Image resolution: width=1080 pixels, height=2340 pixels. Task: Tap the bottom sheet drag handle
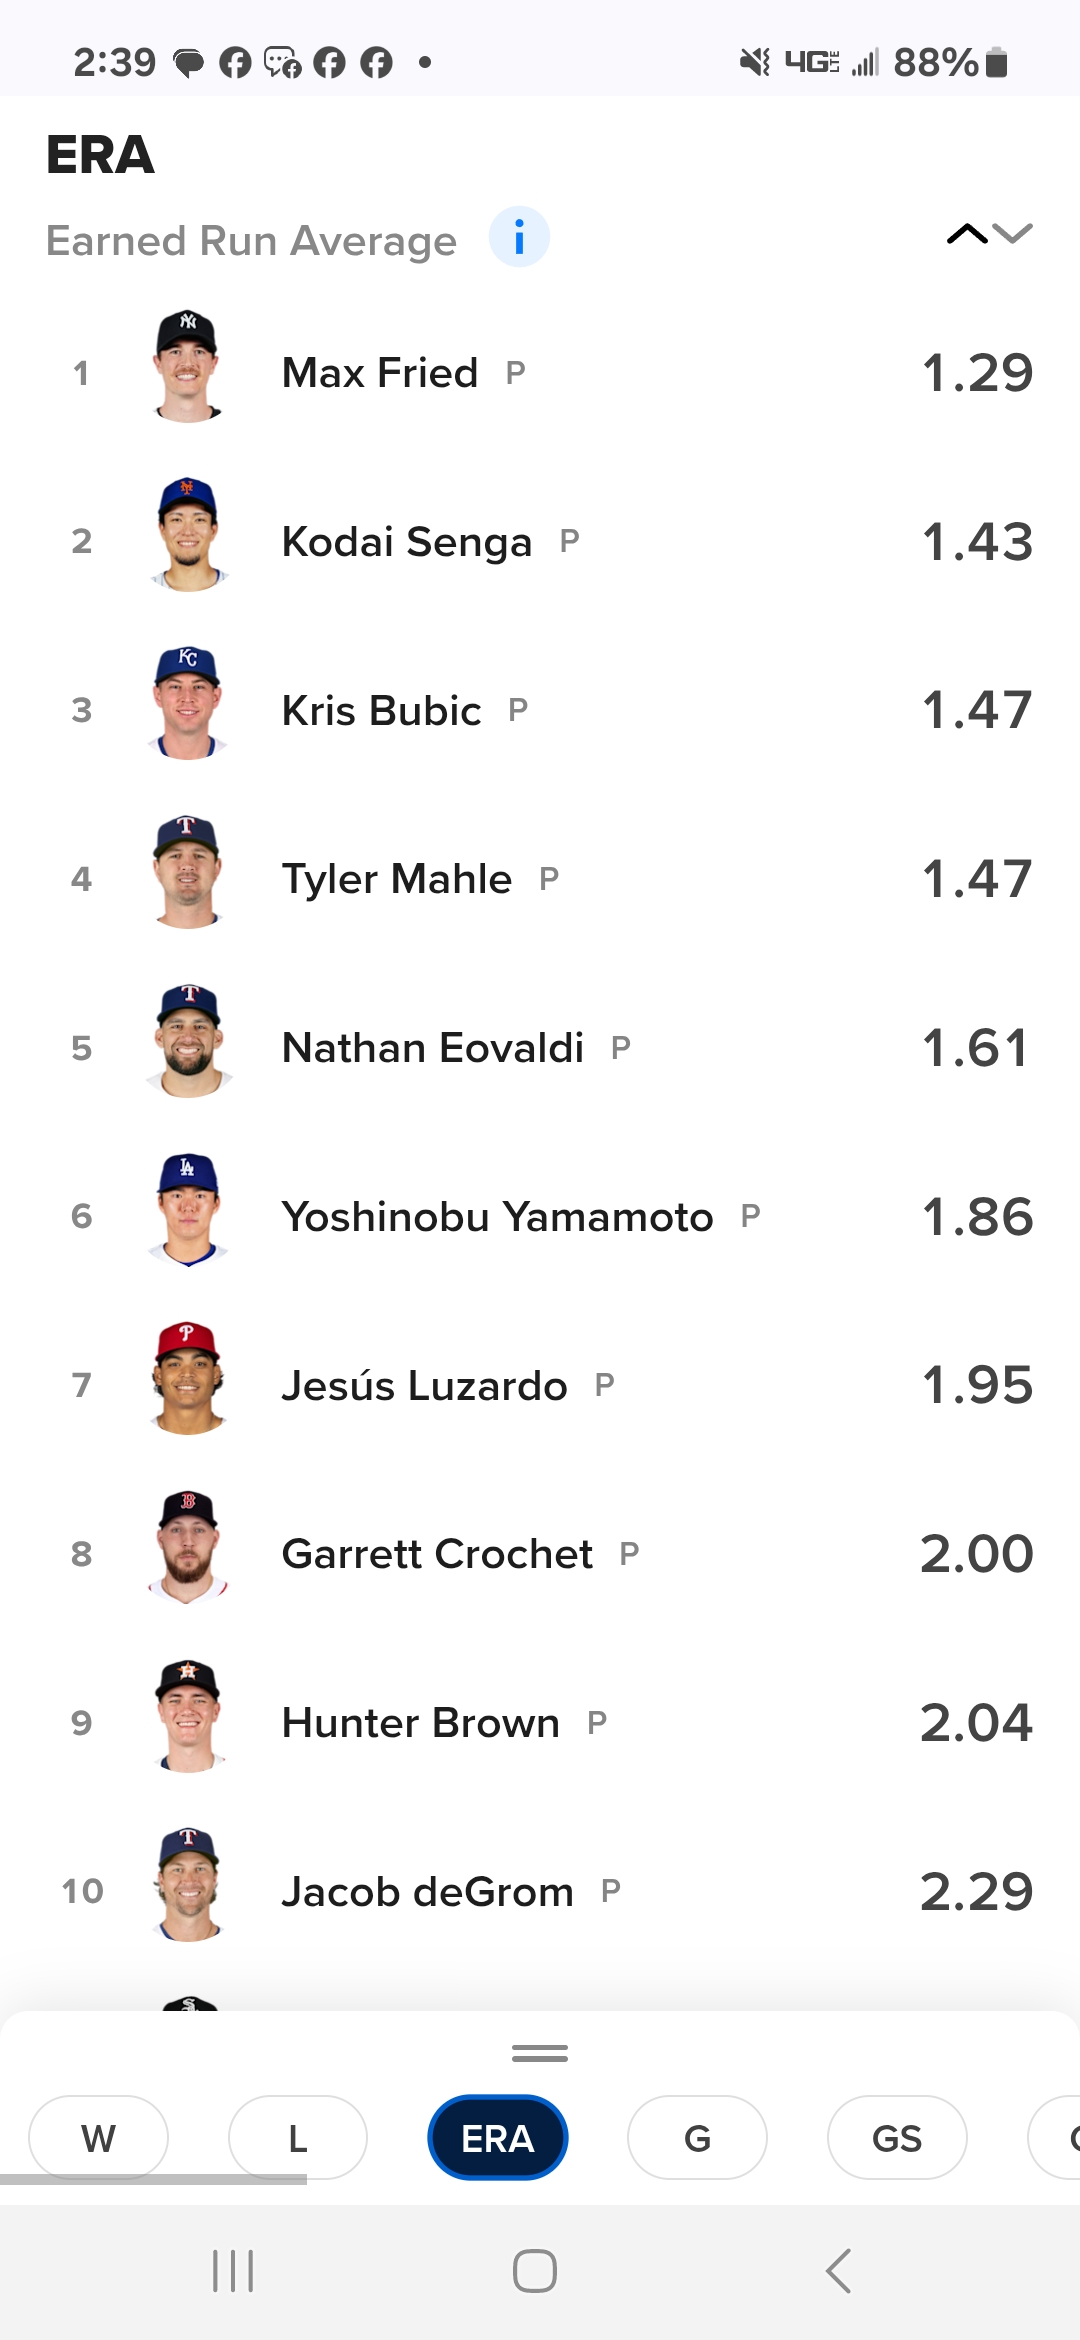point(540,2053)
